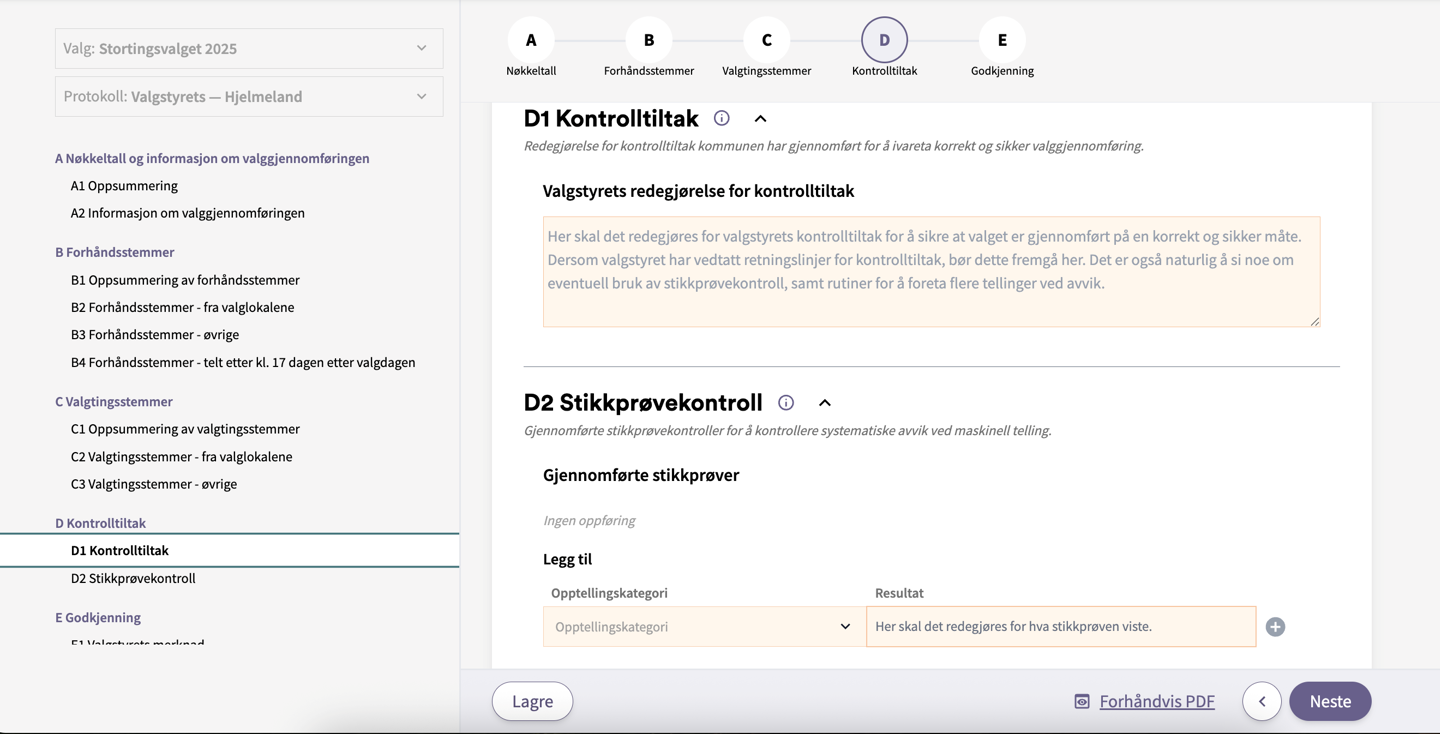Click the Lagre button

click(532, 701)
